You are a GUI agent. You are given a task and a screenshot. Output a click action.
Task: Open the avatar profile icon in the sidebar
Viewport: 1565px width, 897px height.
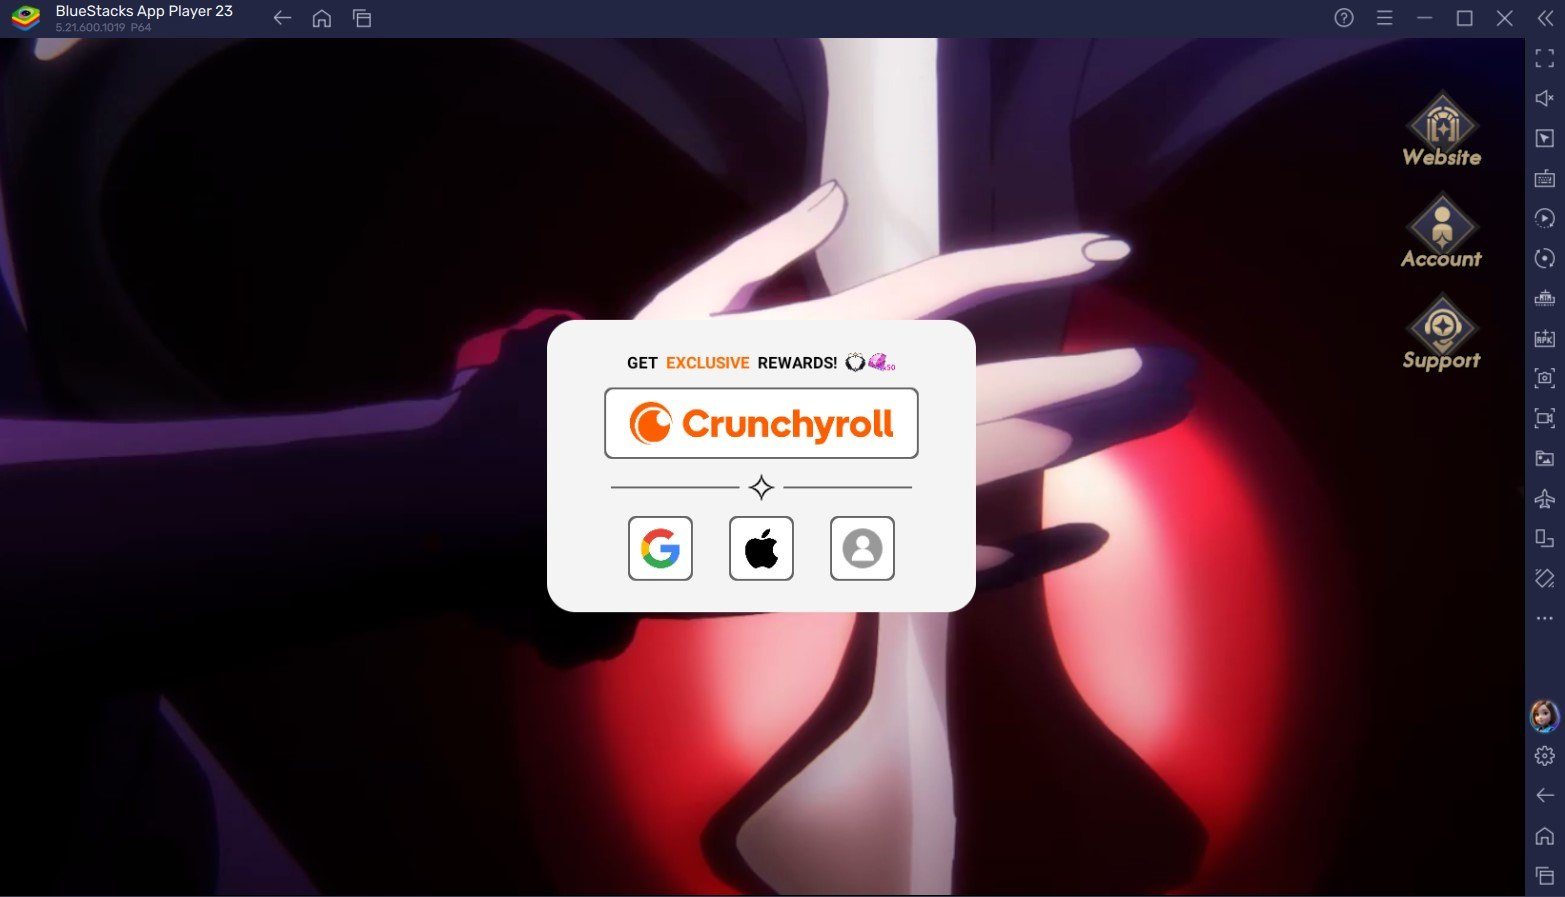coord(1545,715)
